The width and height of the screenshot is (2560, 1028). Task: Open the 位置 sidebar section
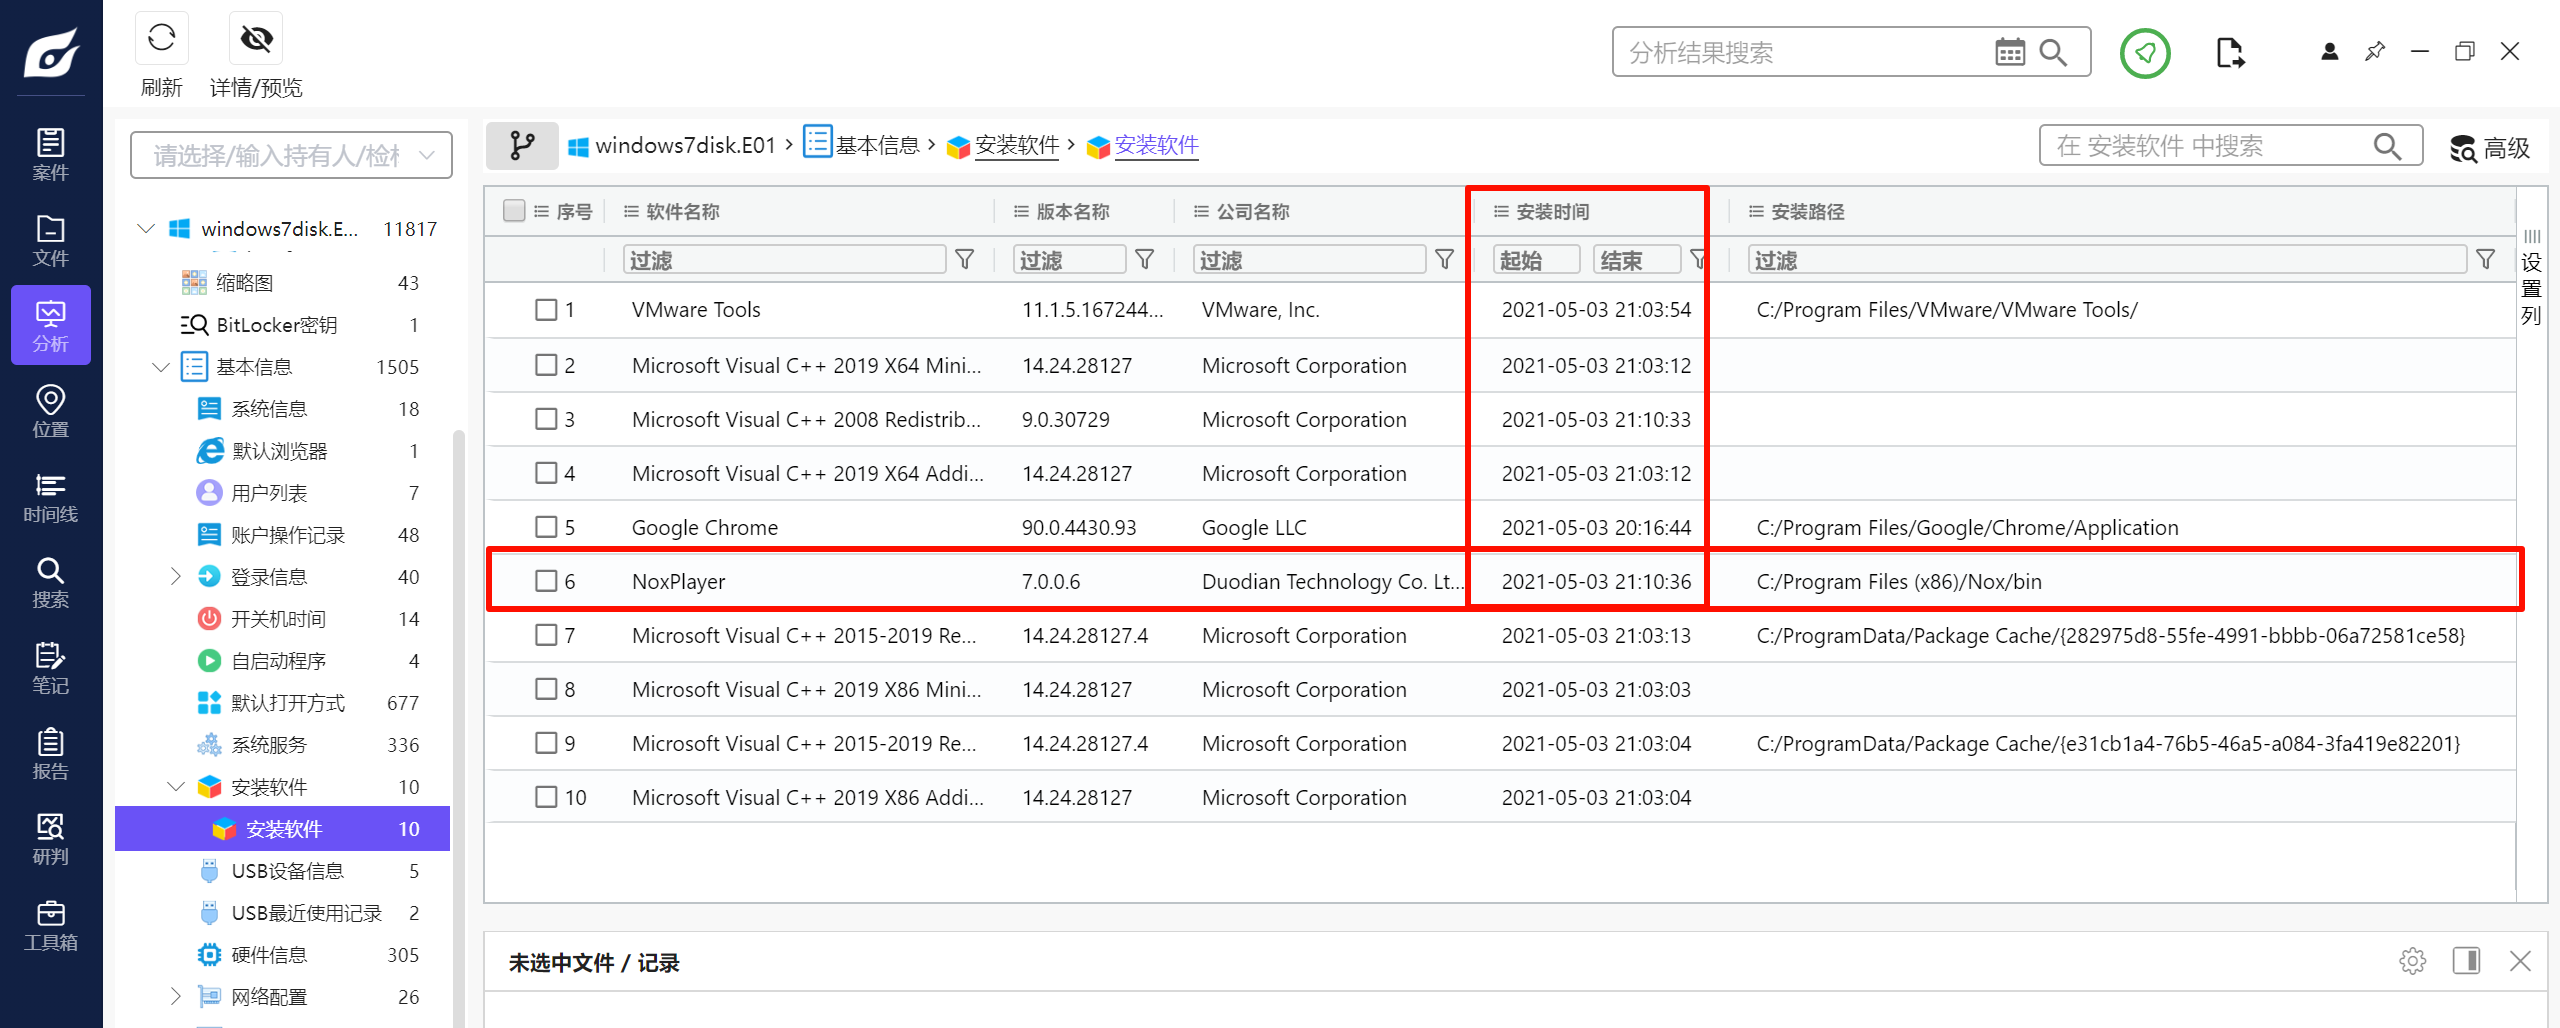click(51, 411)
